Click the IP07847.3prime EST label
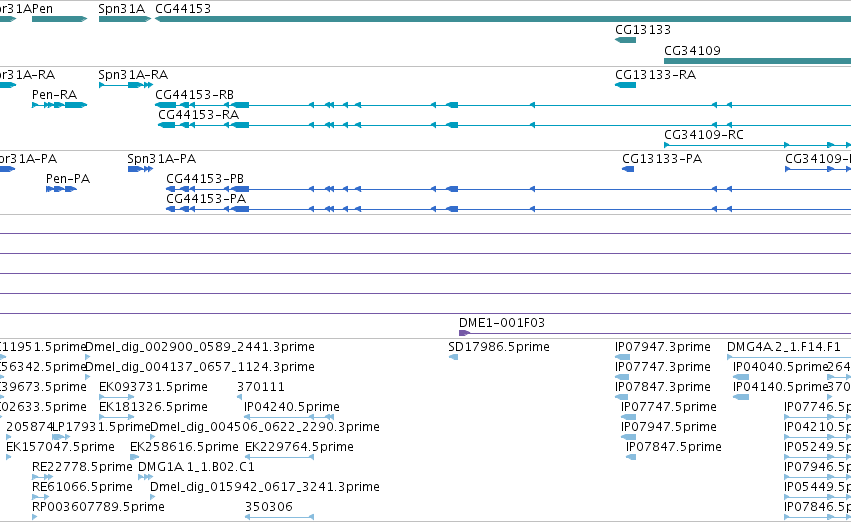Screen dimensions: 851x522 (663, 387)
